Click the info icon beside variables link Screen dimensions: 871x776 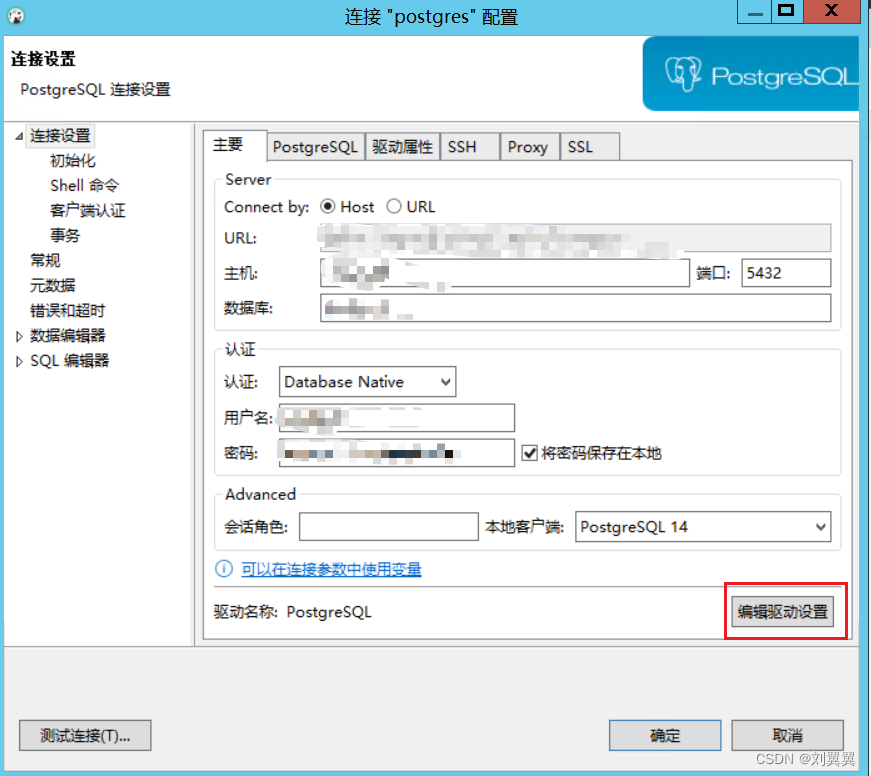(x=224, y=568)
